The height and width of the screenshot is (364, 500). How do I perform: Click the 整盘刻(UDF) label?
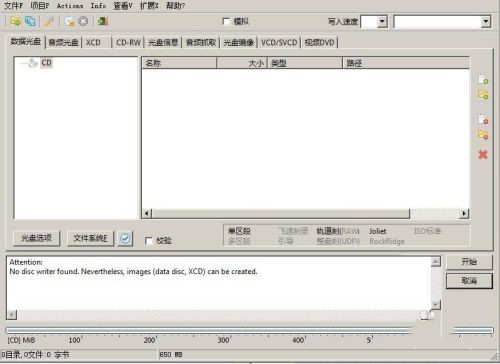click(x=338, y=241)
